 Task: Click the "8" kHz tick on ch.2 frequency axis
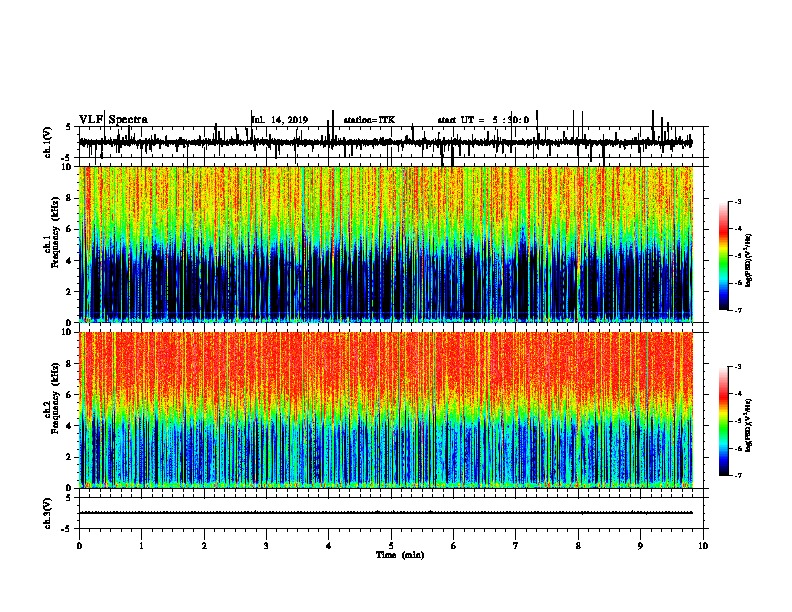point(70,364)
